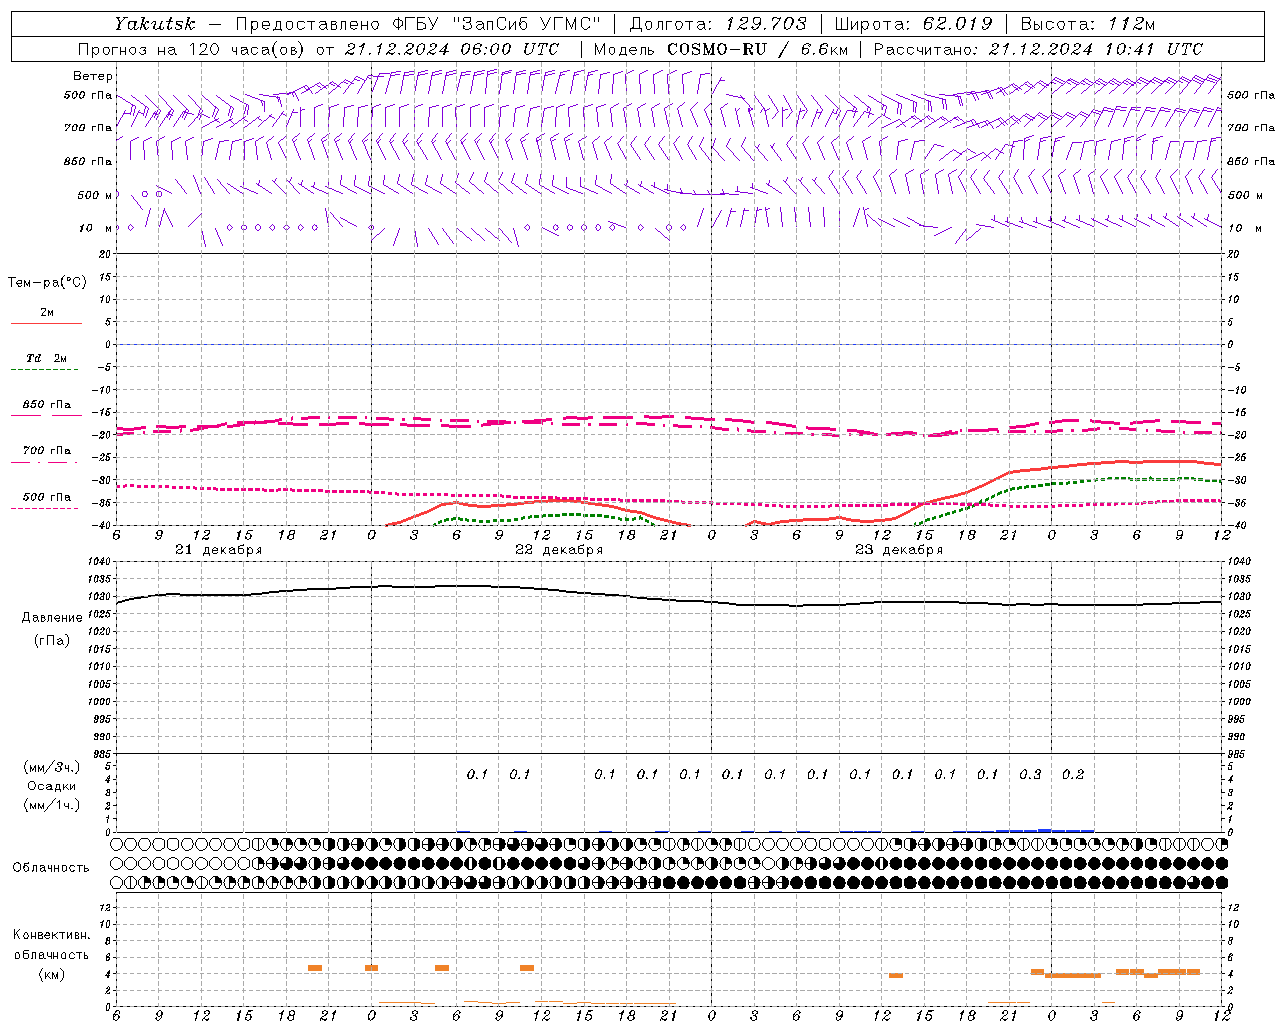The height and width of the screenshot is (1024, 1280).
Task: Click the 'Долгота: 129.703' longitude value
Action: coord(717,24)
